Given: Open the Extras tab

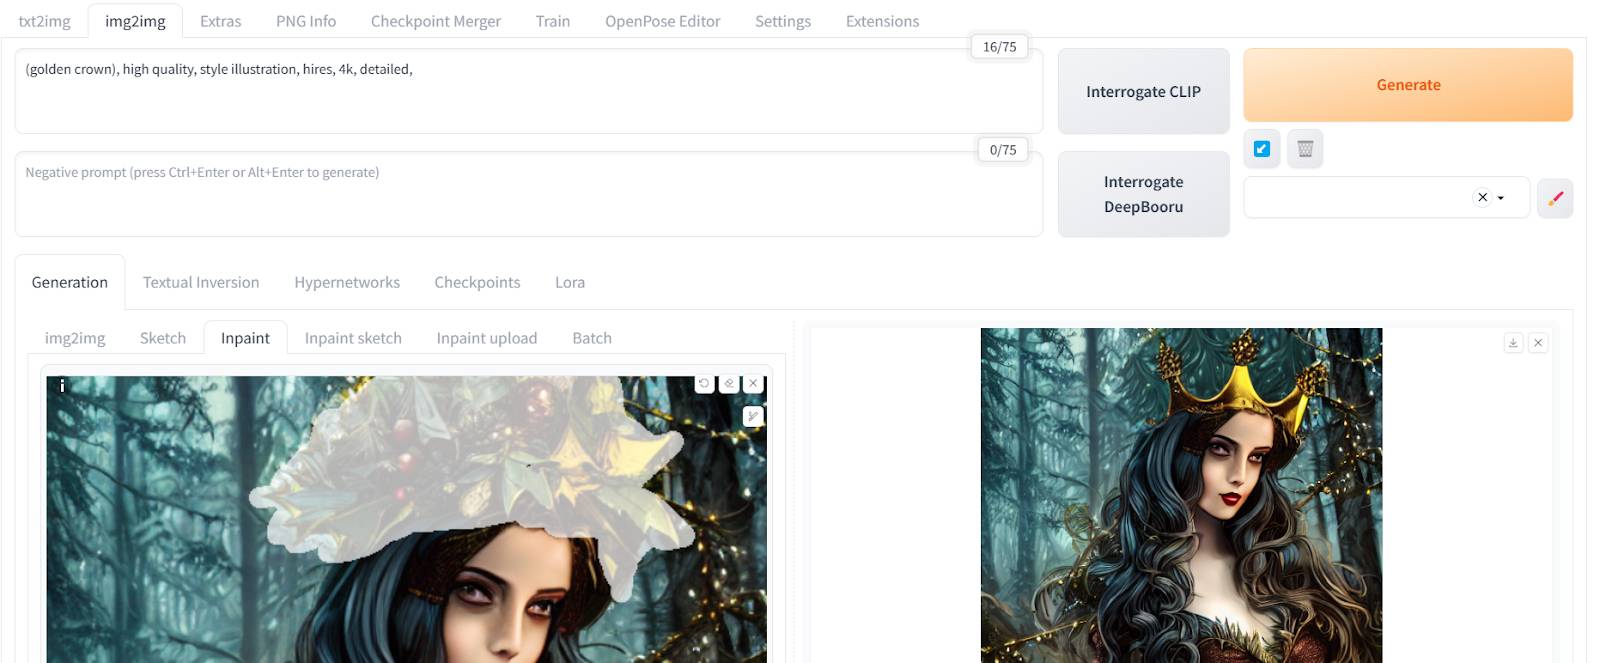Looking at the screenshot, I should [220, 21].
